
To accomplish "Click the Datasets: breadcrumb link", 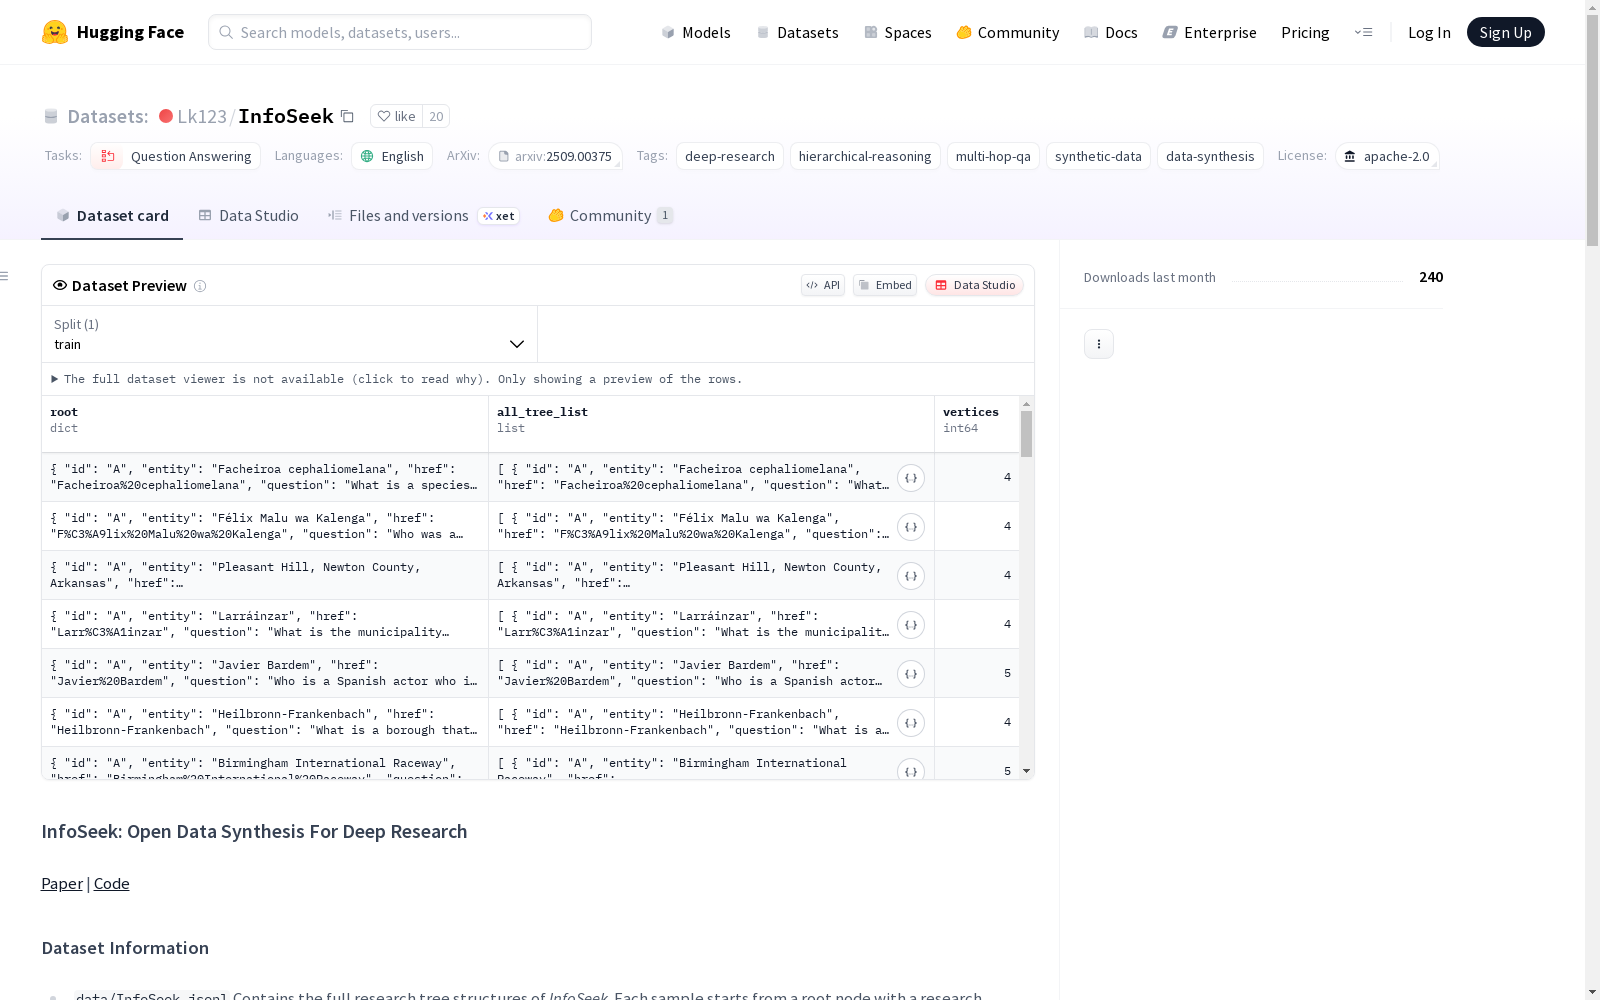I will (108, 117).
